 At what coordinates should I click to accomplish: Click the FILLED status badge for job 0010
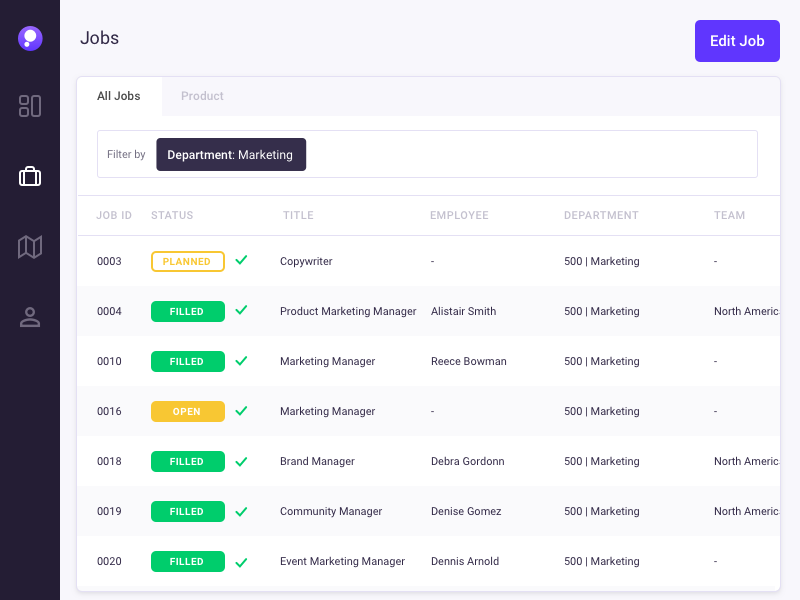tap(188, 361)
